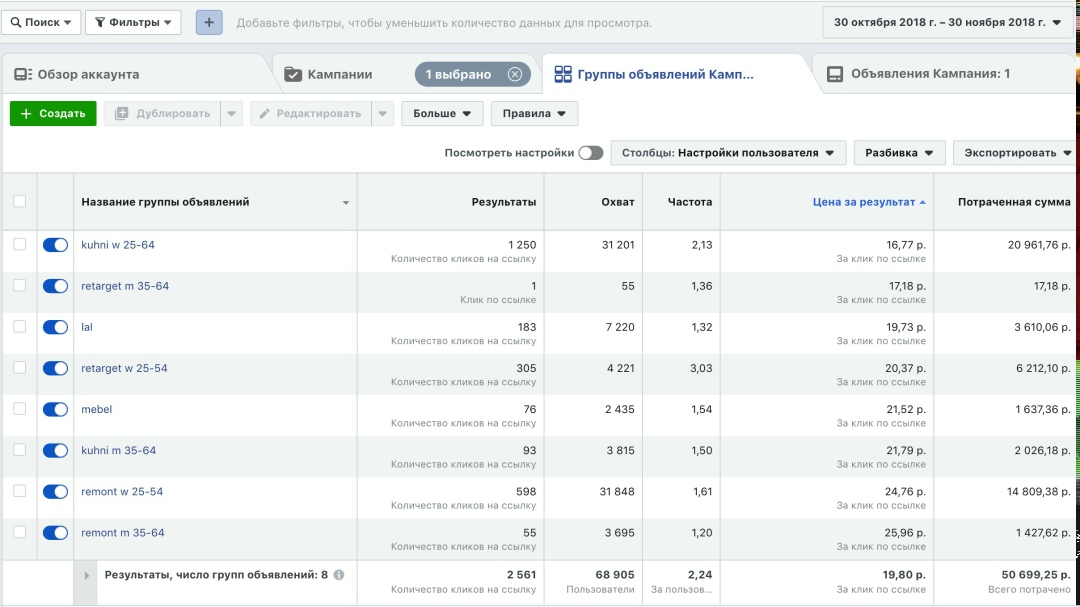Click the Ad sets grid icon tab
This screenshot has height=607, width=1080.
pos(563,74)
